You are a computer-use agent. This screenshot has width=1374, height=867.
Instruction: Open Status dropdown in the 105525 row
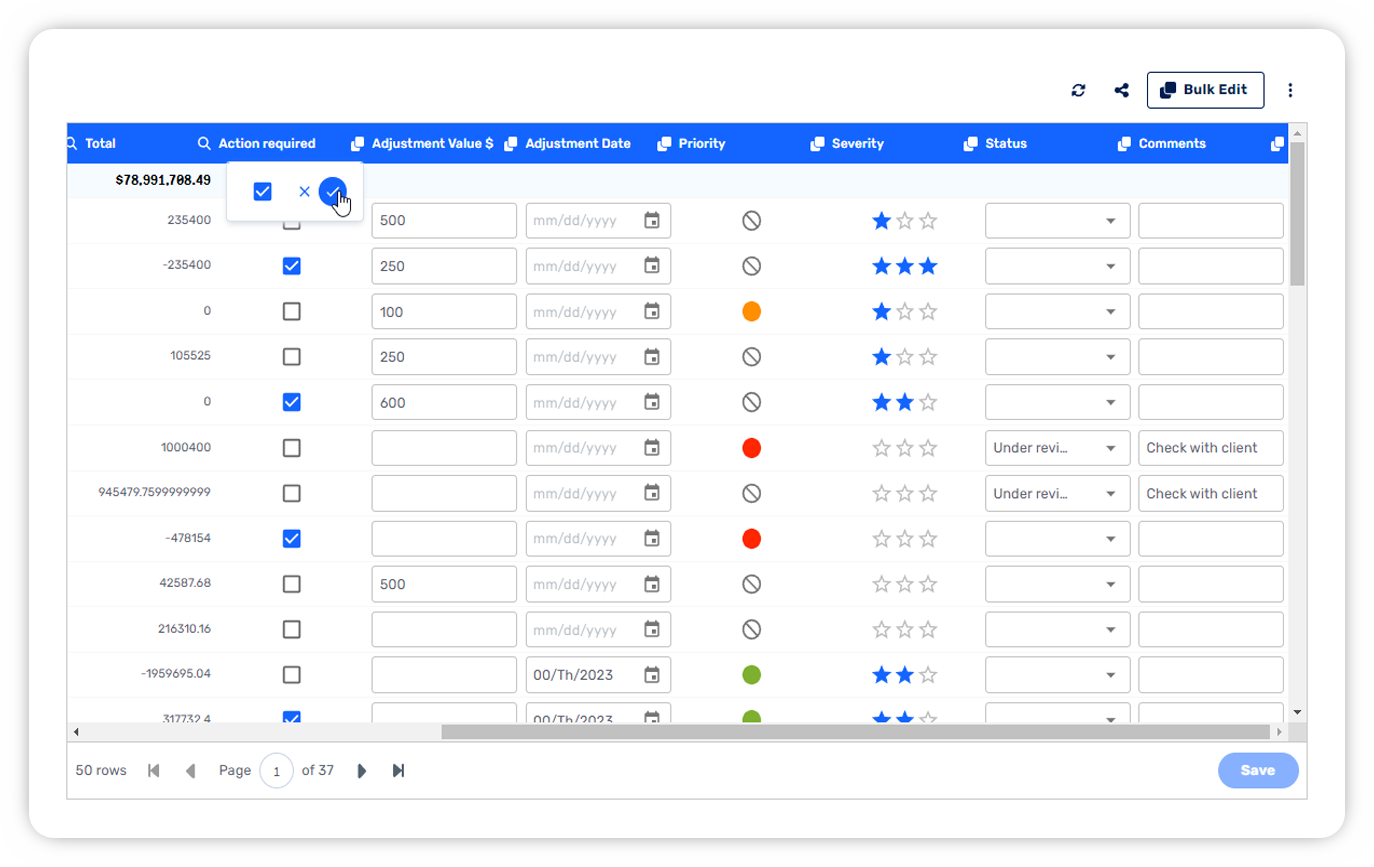click(1057, 357)
